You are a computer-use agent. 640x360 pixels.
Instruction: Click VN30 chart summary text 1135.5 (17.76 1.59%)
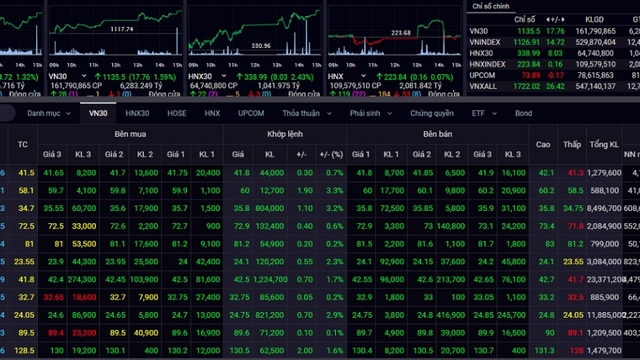point(136,76)
